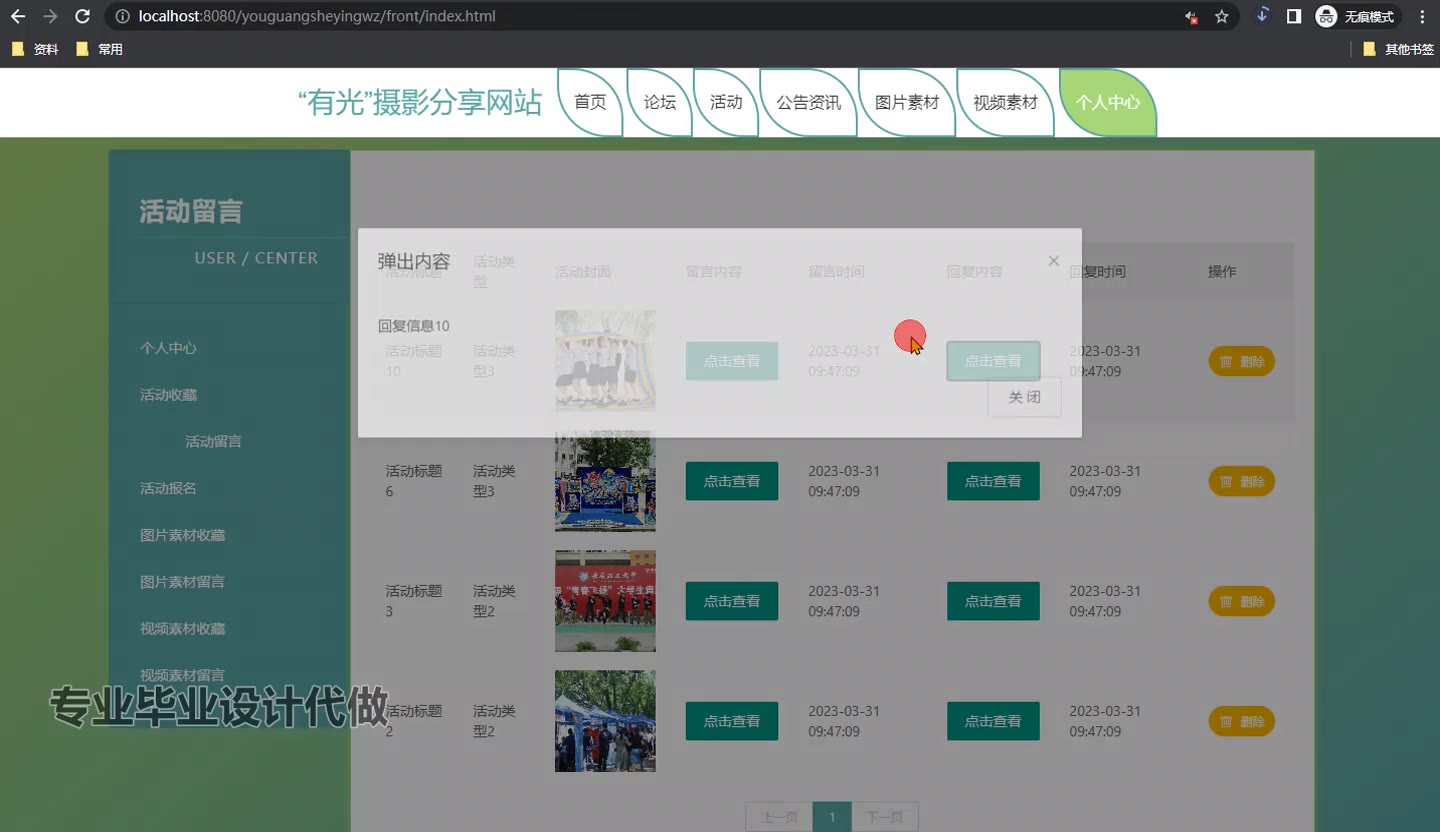The width and height of the screenshot is (1440, 832).
Task: Click the 关闭 button in the popup
Action: pos(1024,397)
